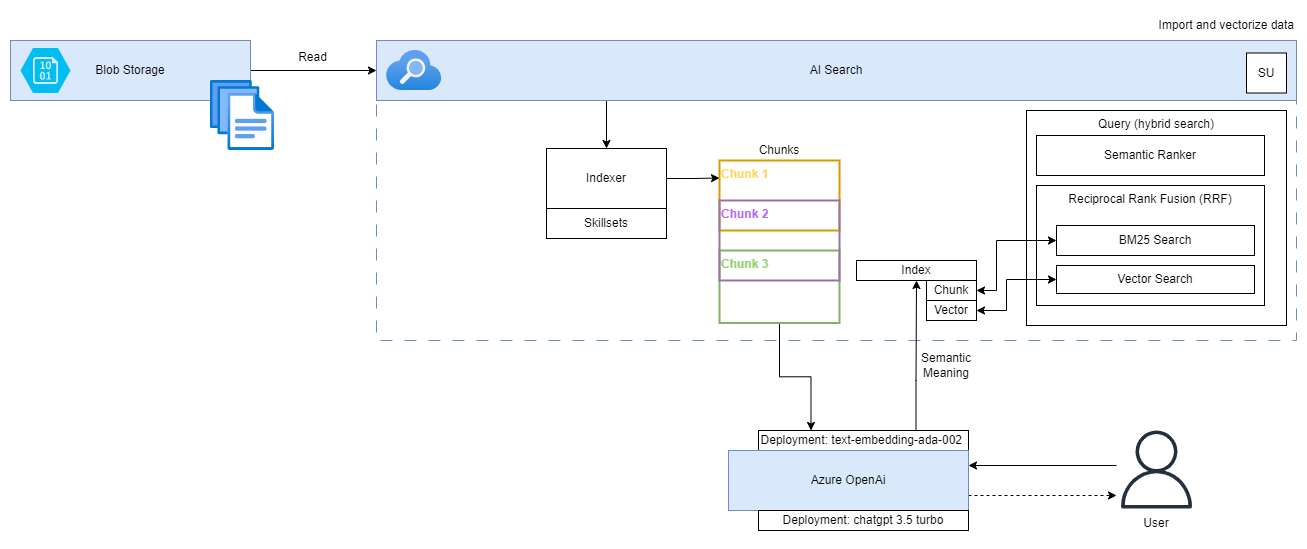Select the Blob Storage box
Screen dimensions: 1307x549
[130, 70]
